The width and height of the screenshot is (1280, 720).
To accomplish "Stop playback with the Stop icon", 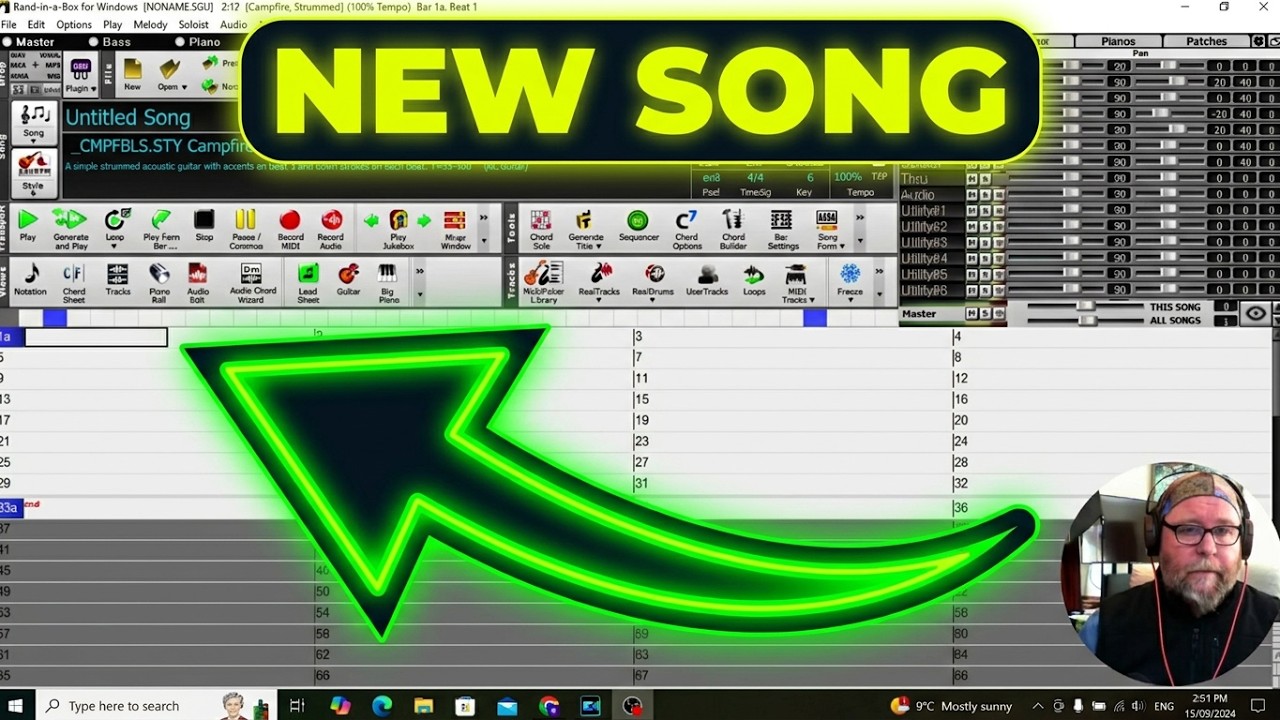I will tap(204, 227).
